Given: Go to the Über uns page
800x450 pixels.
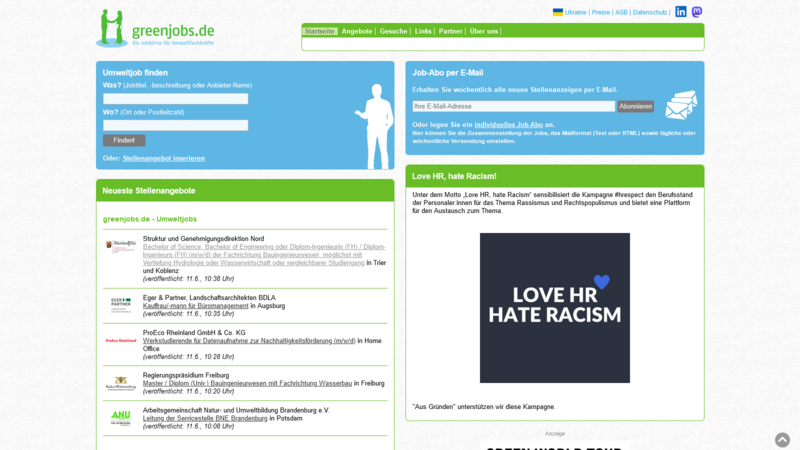Looking at the screenshot, I should click(484, 31).
